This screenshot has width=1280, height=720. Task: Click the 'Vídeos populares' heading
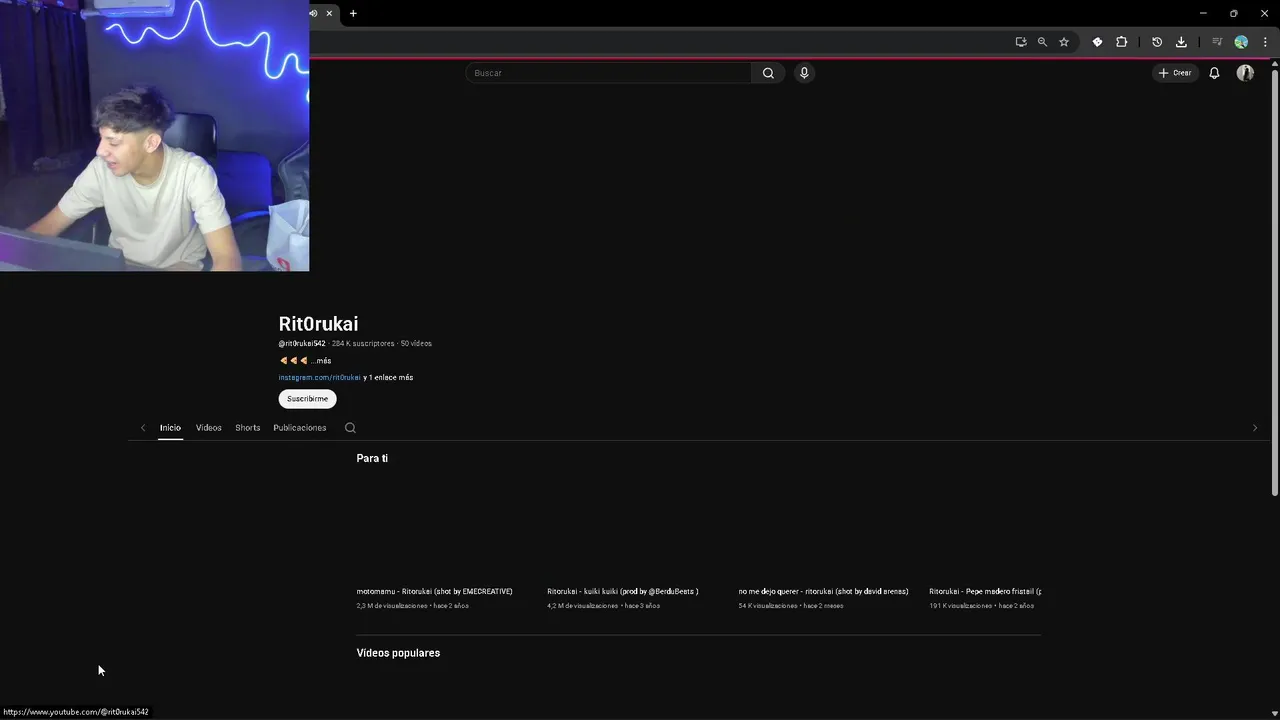coord(398,653)
